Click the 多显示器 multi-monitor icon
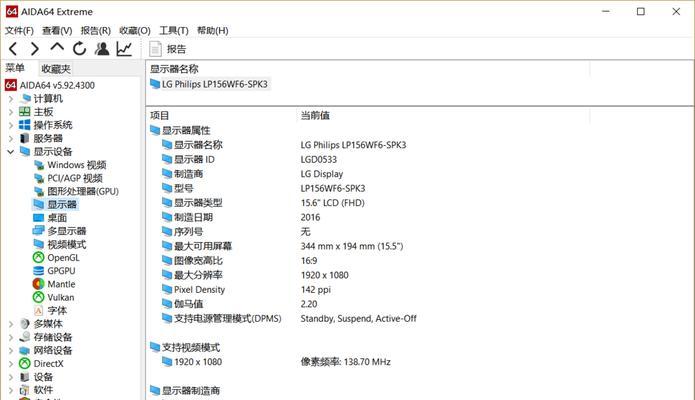Screen dimensions: 695x400 39,231
